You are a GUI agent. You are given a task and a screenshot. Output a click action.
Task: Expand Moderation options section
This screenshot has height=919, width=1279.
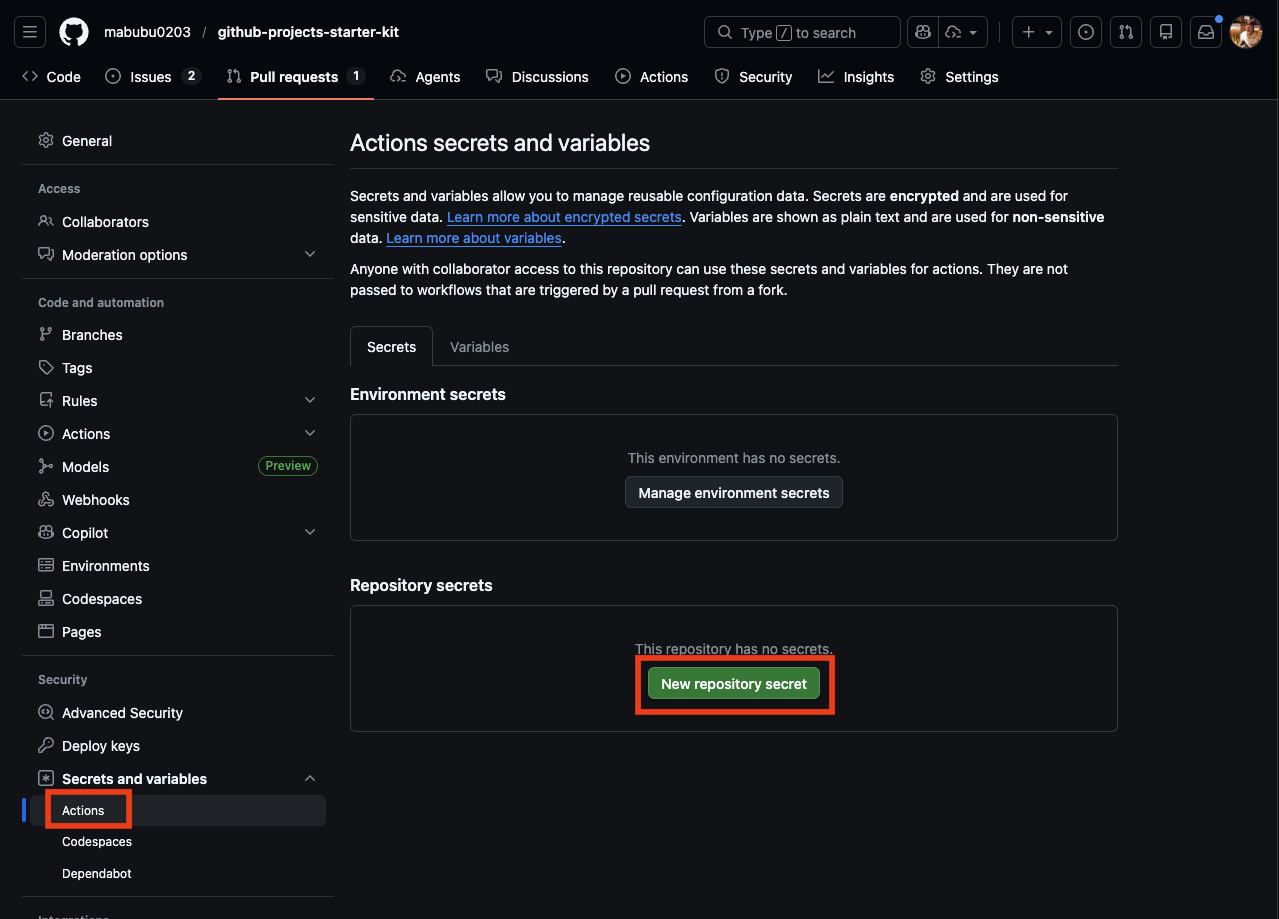(x=310, y=255)
